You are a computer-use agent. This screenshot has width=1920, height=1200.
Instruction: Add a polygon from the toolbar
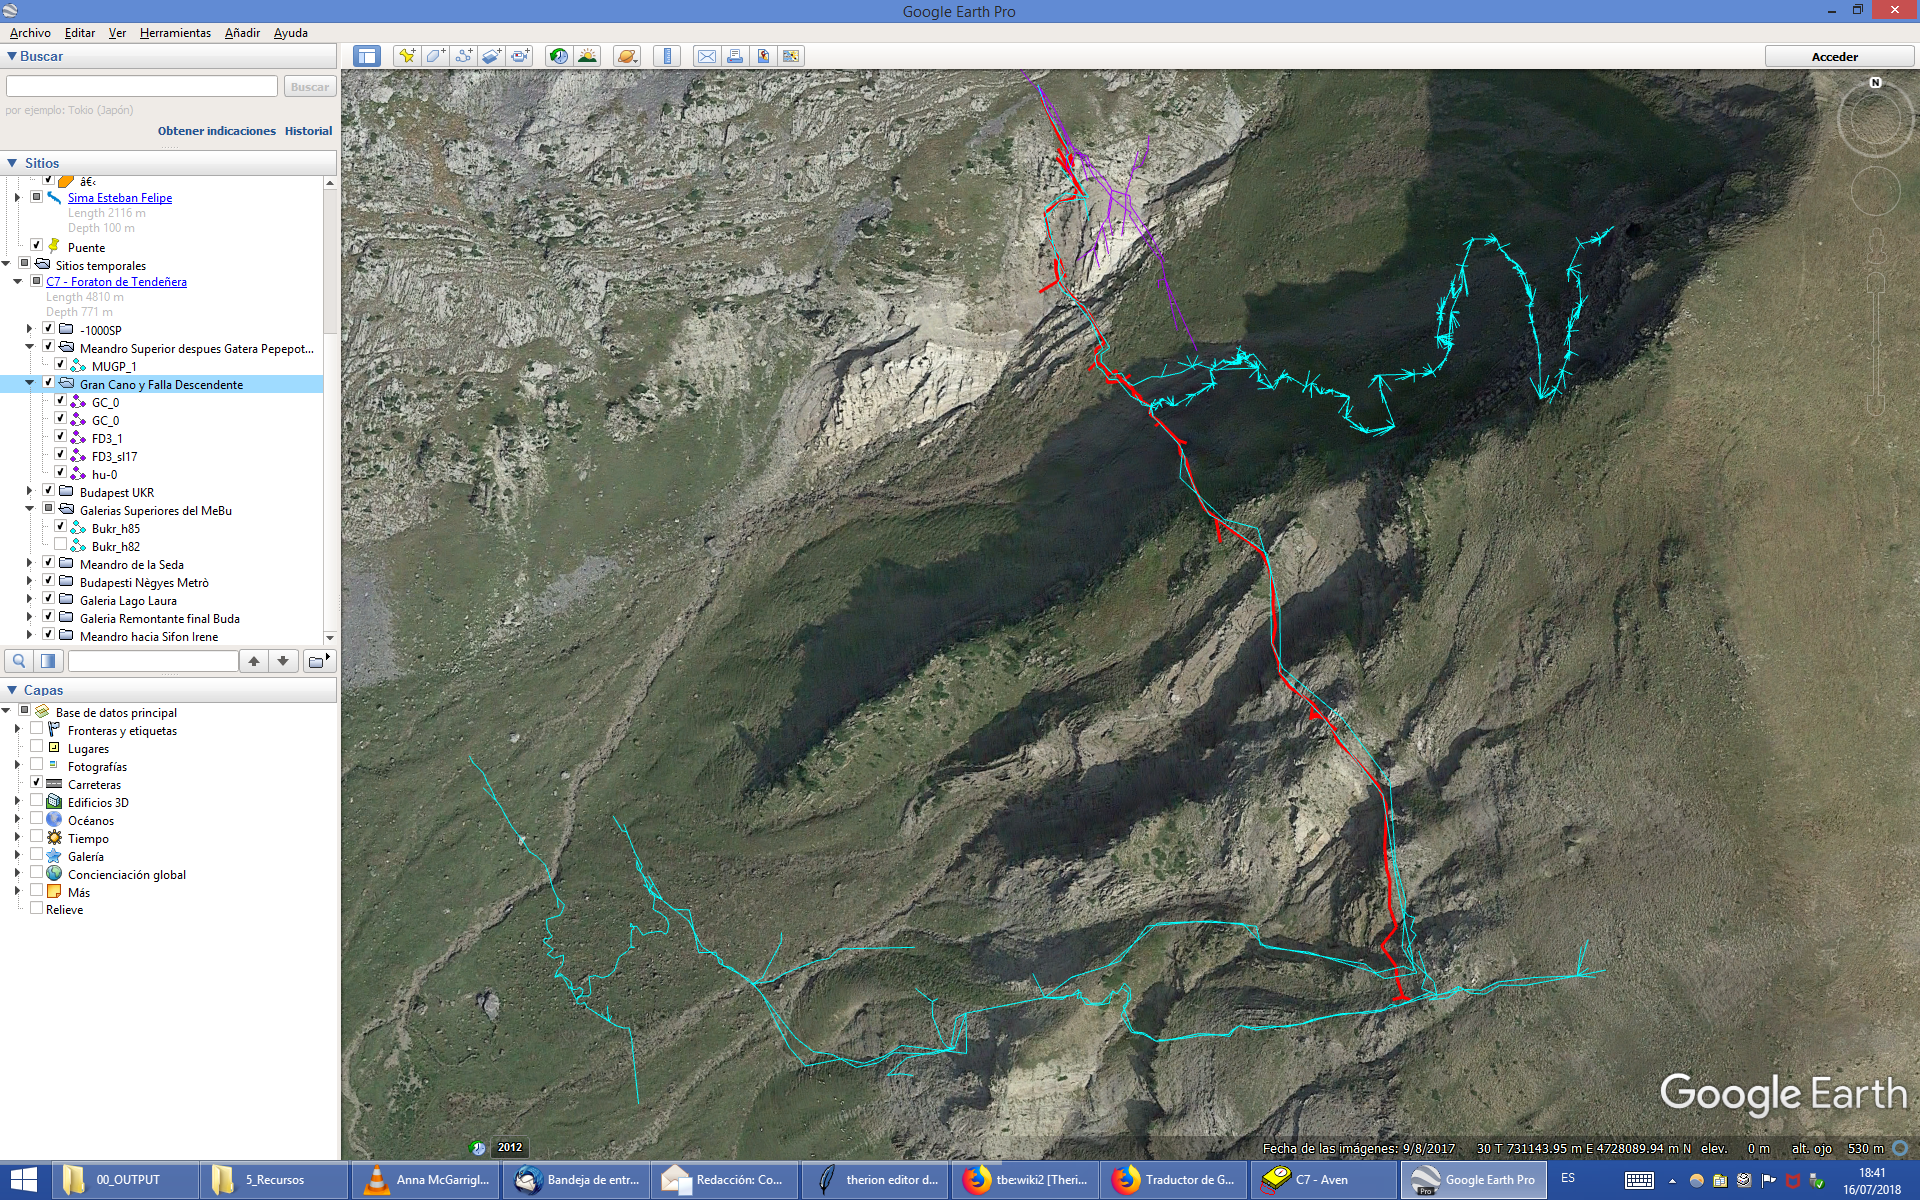(x=435, y=56)
